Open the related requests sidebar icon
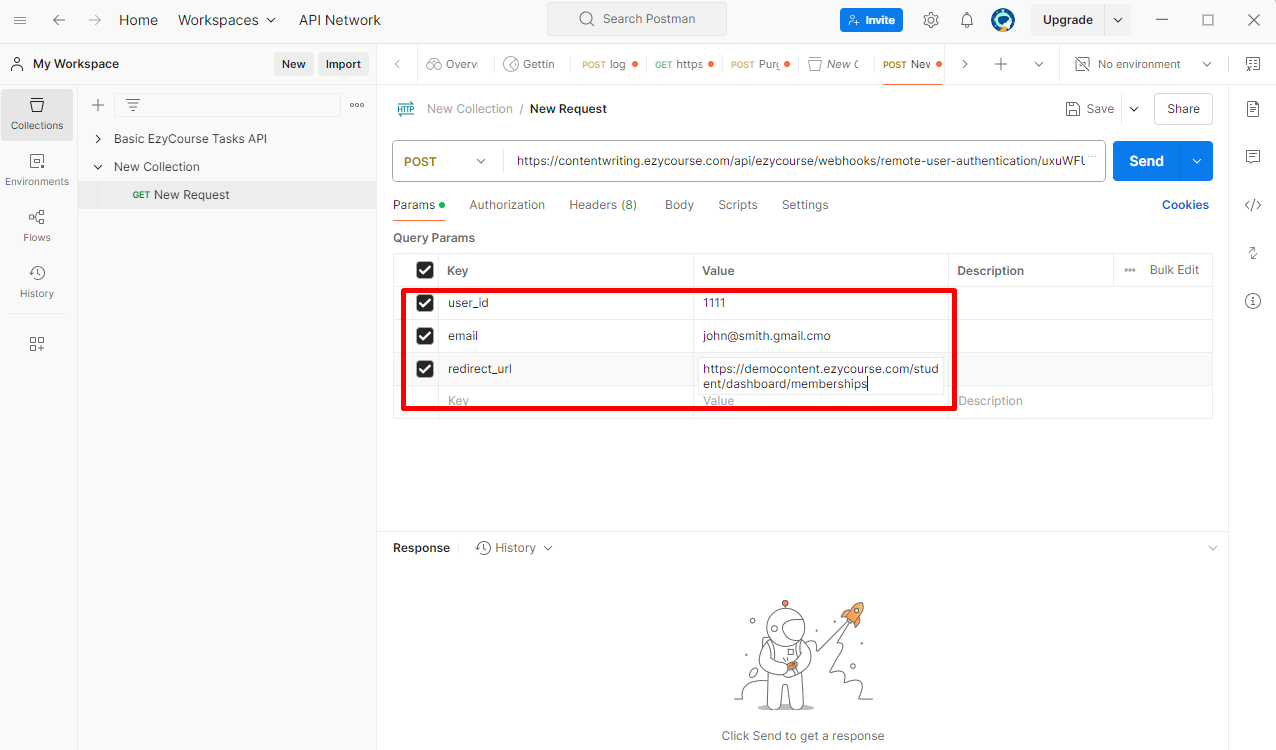The width and height of the screenshot is (1276, 750). click(x=1253, y=253)
